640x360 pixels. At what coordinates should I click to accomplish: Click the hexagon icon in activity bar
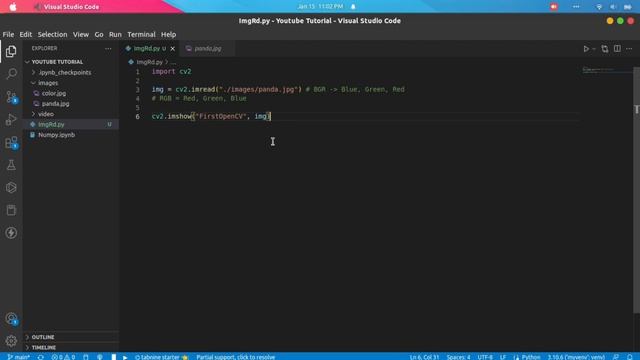pyautogui.click(x=11, y=188)
